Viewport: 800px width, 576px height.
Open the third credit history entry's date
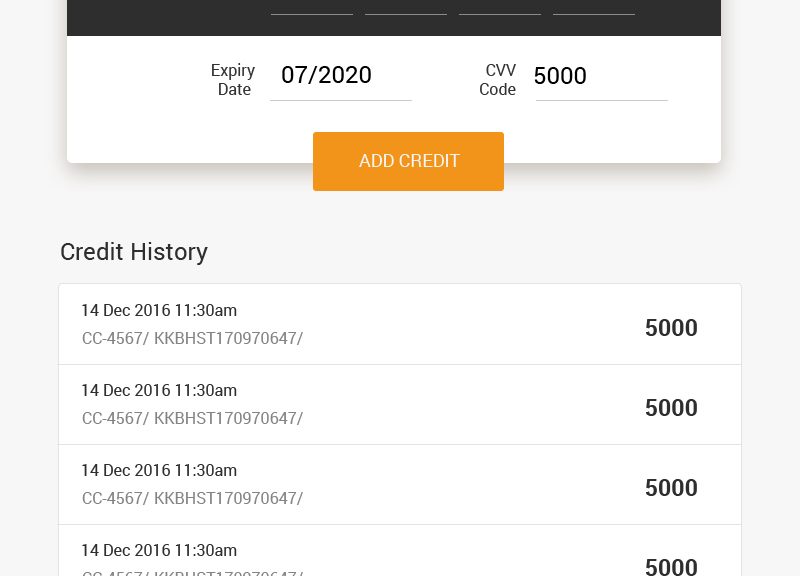(159, 470)
